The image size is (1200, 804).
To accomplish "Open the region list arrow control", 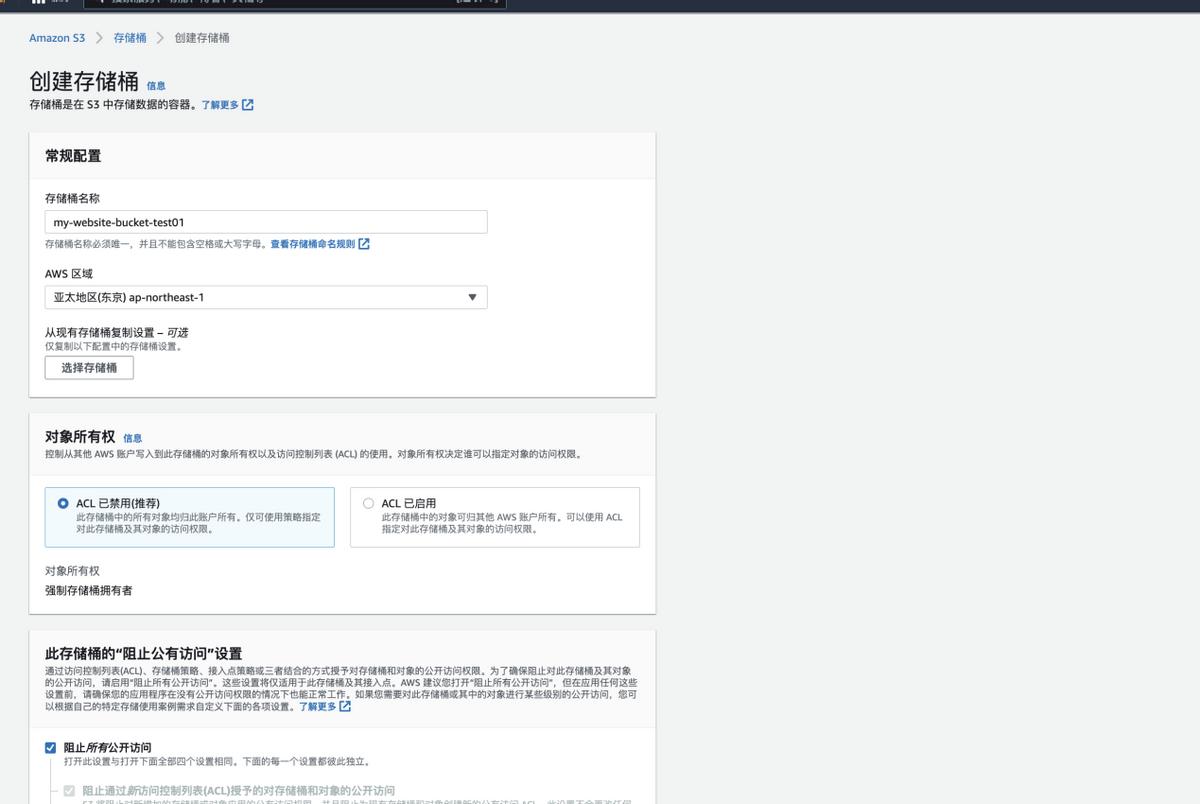I will pos(471,296).
